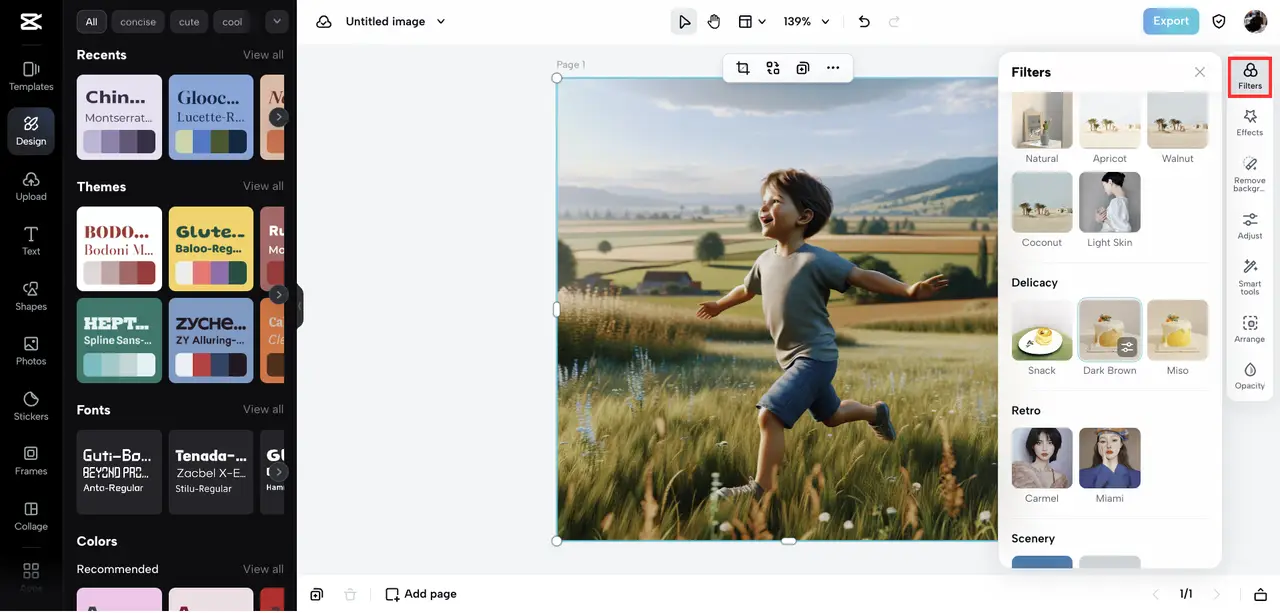Viewport: 1280px width, 613px height.
Task: View all Themes
Action: tap(263, 186)
